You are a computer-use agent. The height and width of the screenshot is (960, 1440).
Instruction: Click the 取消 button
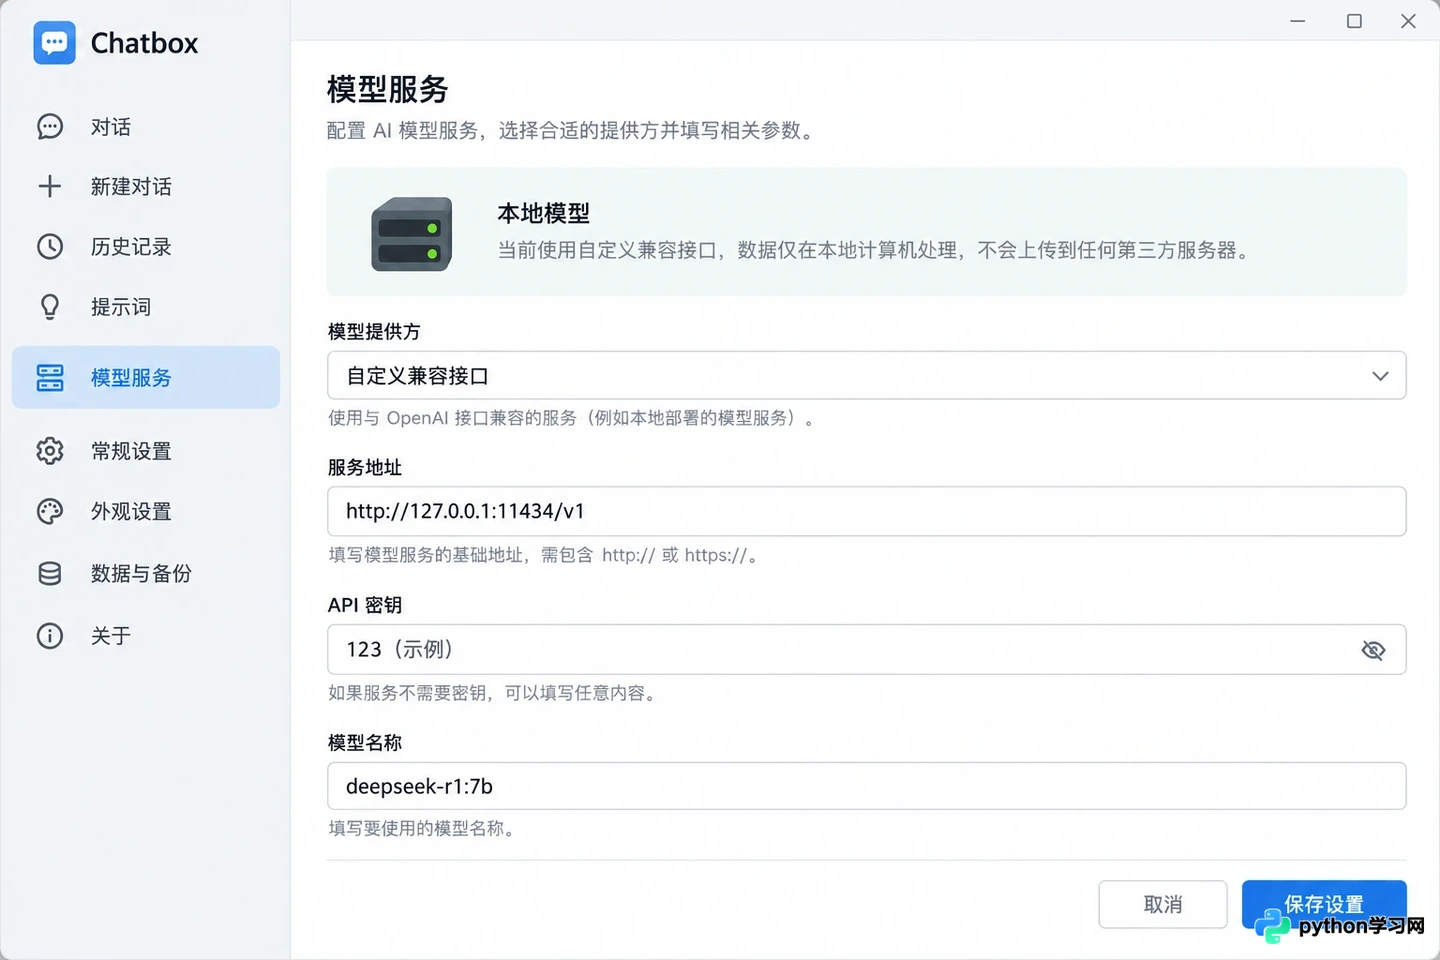tap(1162, 904)
